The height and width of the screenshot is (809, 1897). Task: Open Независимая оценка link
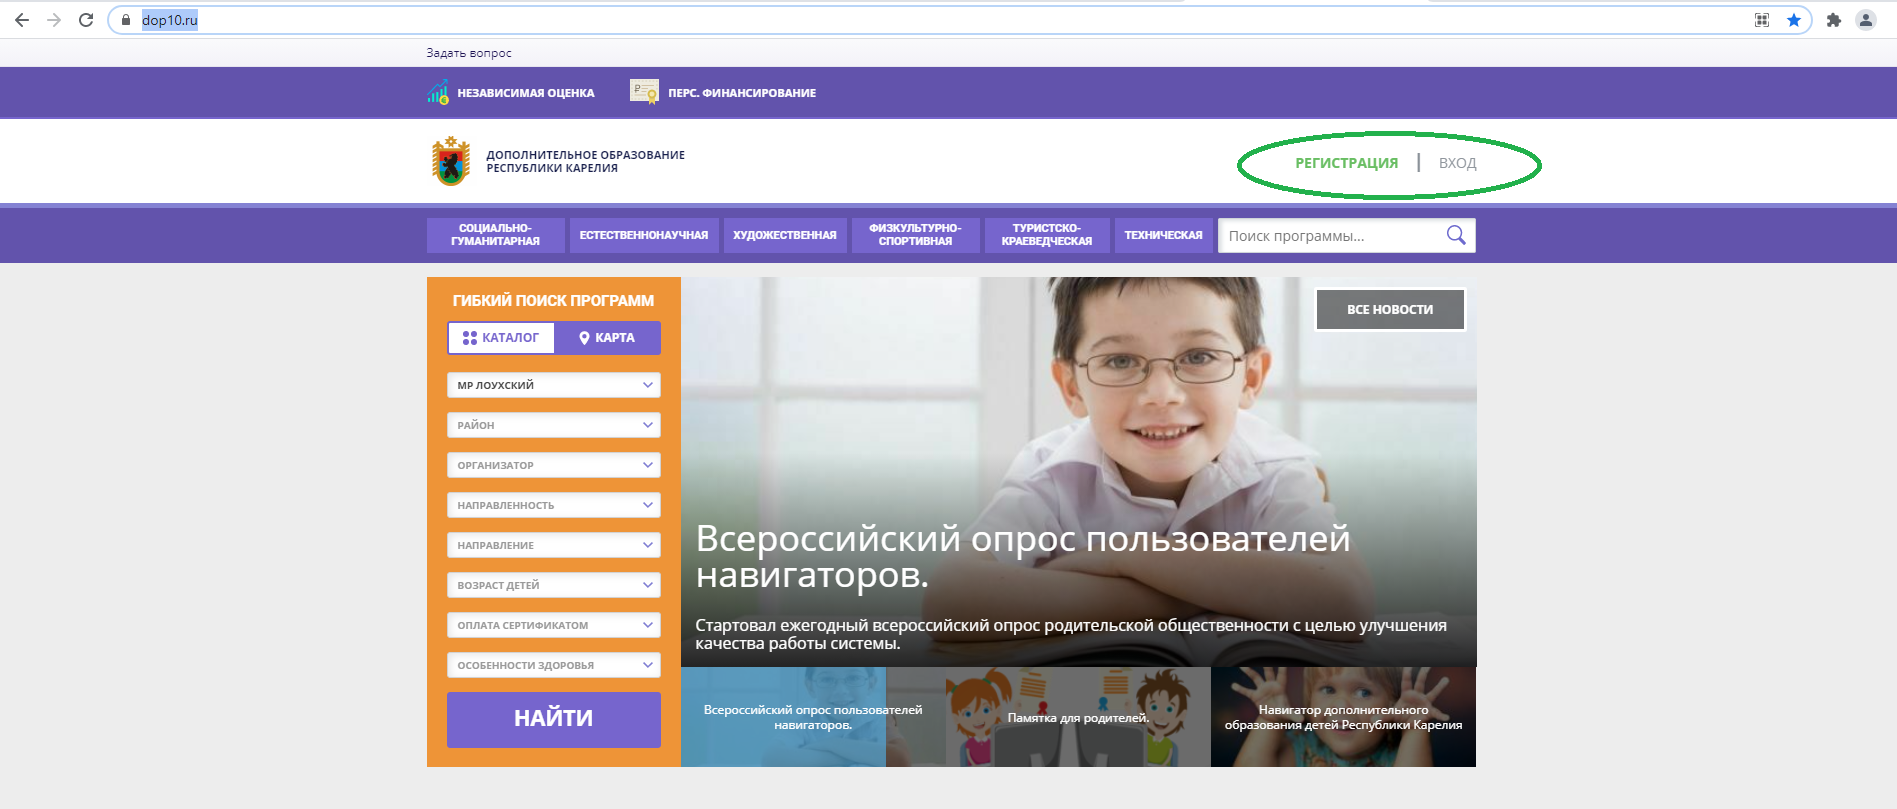[526, 93]
